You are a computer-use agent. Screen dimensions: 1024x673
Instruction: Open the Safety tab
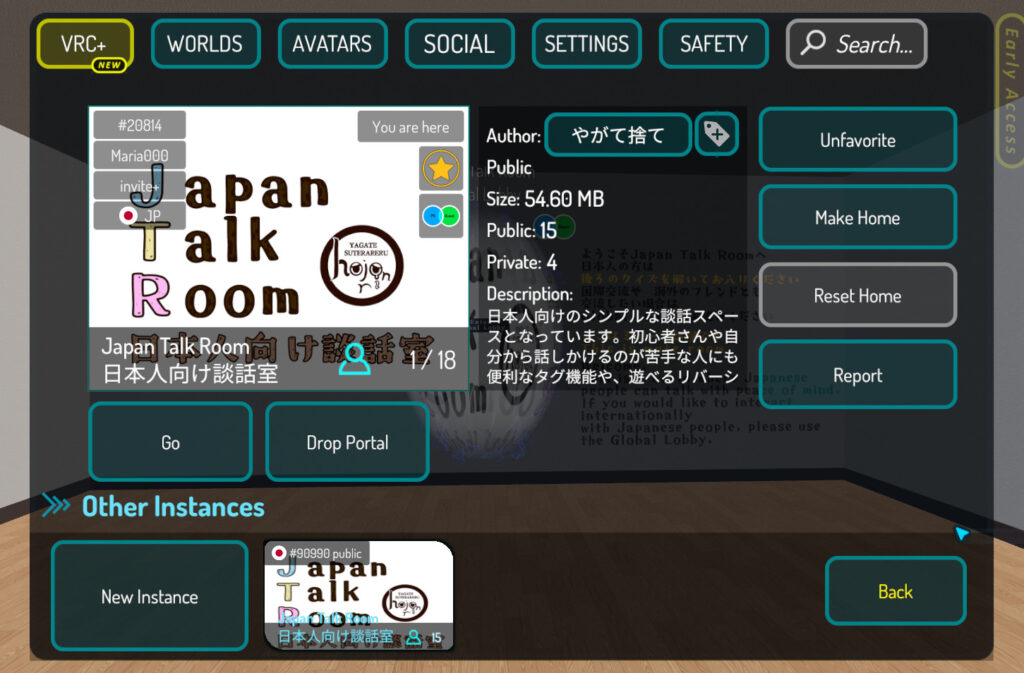coord(713,44)
